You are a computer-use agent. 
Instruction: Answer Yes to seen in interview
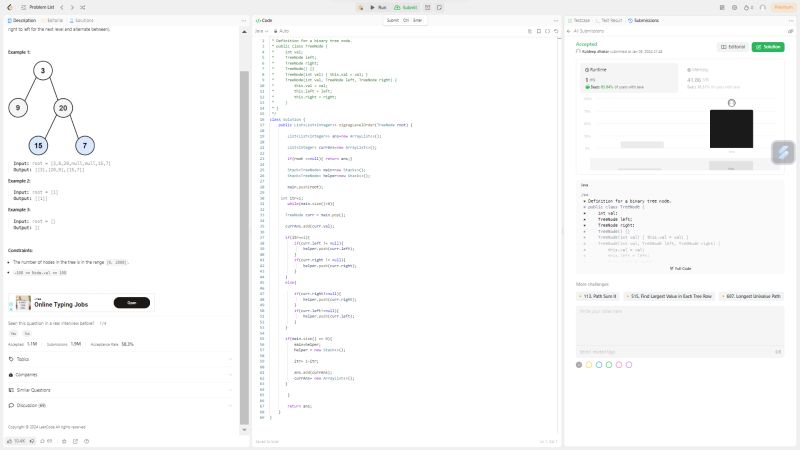(13, 333)
